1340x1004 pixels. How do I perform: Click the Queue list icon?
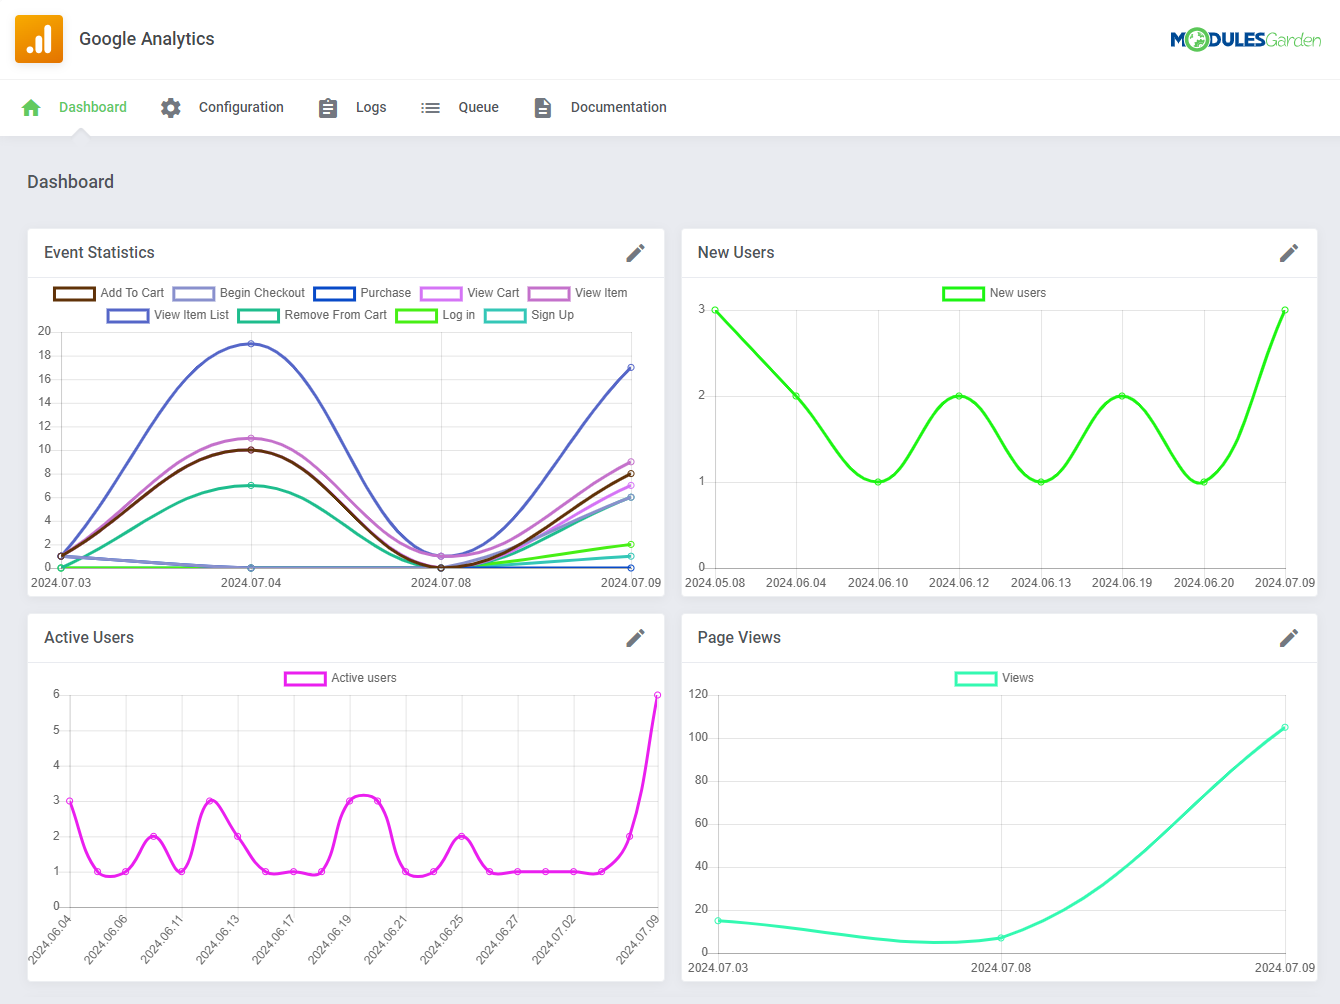[x=430, y=107]
